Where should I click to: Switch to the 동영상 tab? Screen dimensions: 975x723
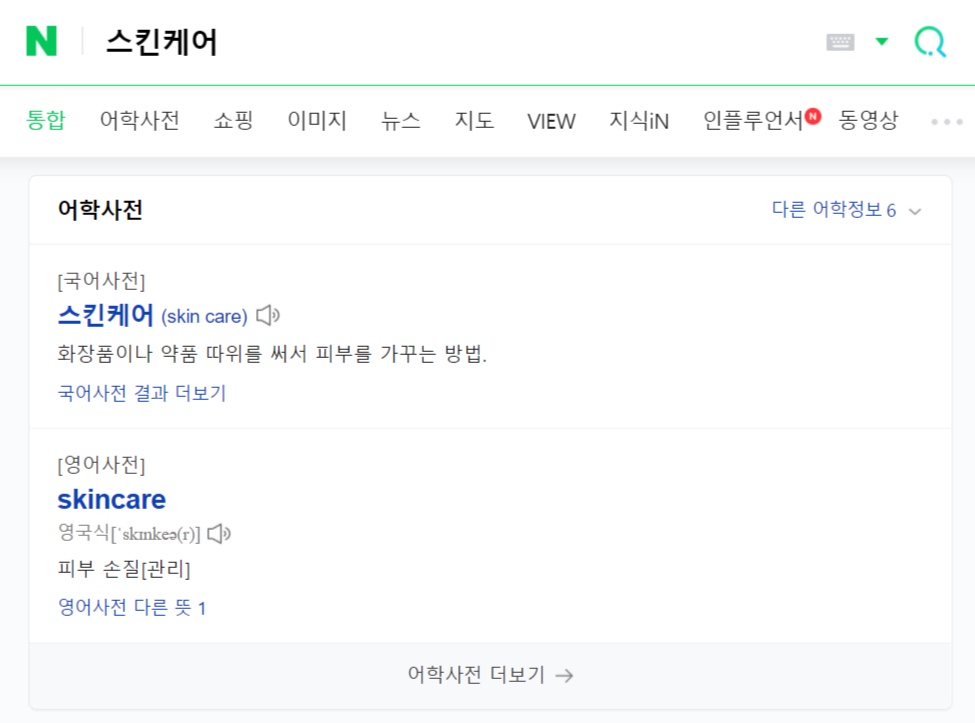coord(868,121)
